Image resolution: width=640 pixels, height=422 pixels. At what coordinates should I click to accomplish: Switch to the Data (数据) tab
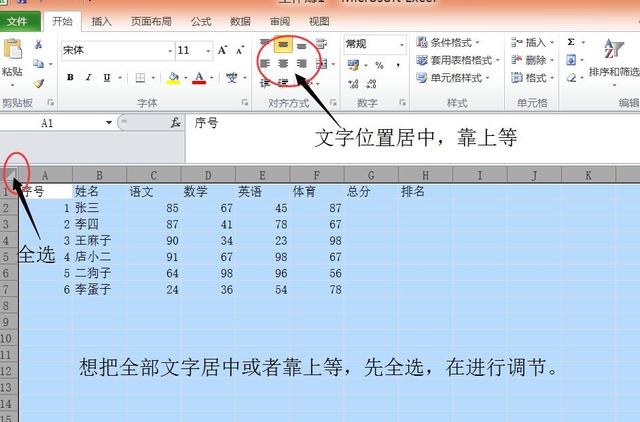[240, 21]
